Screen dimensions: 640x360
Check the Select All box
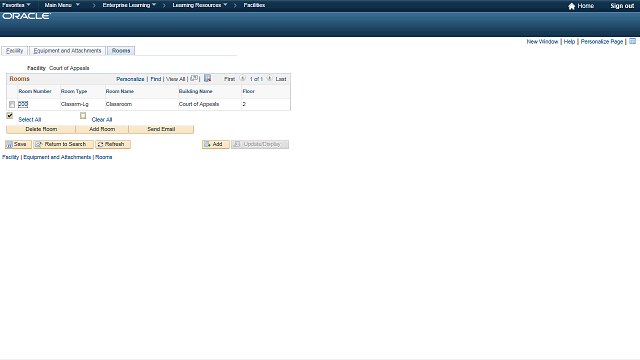[x=10, y=116]
